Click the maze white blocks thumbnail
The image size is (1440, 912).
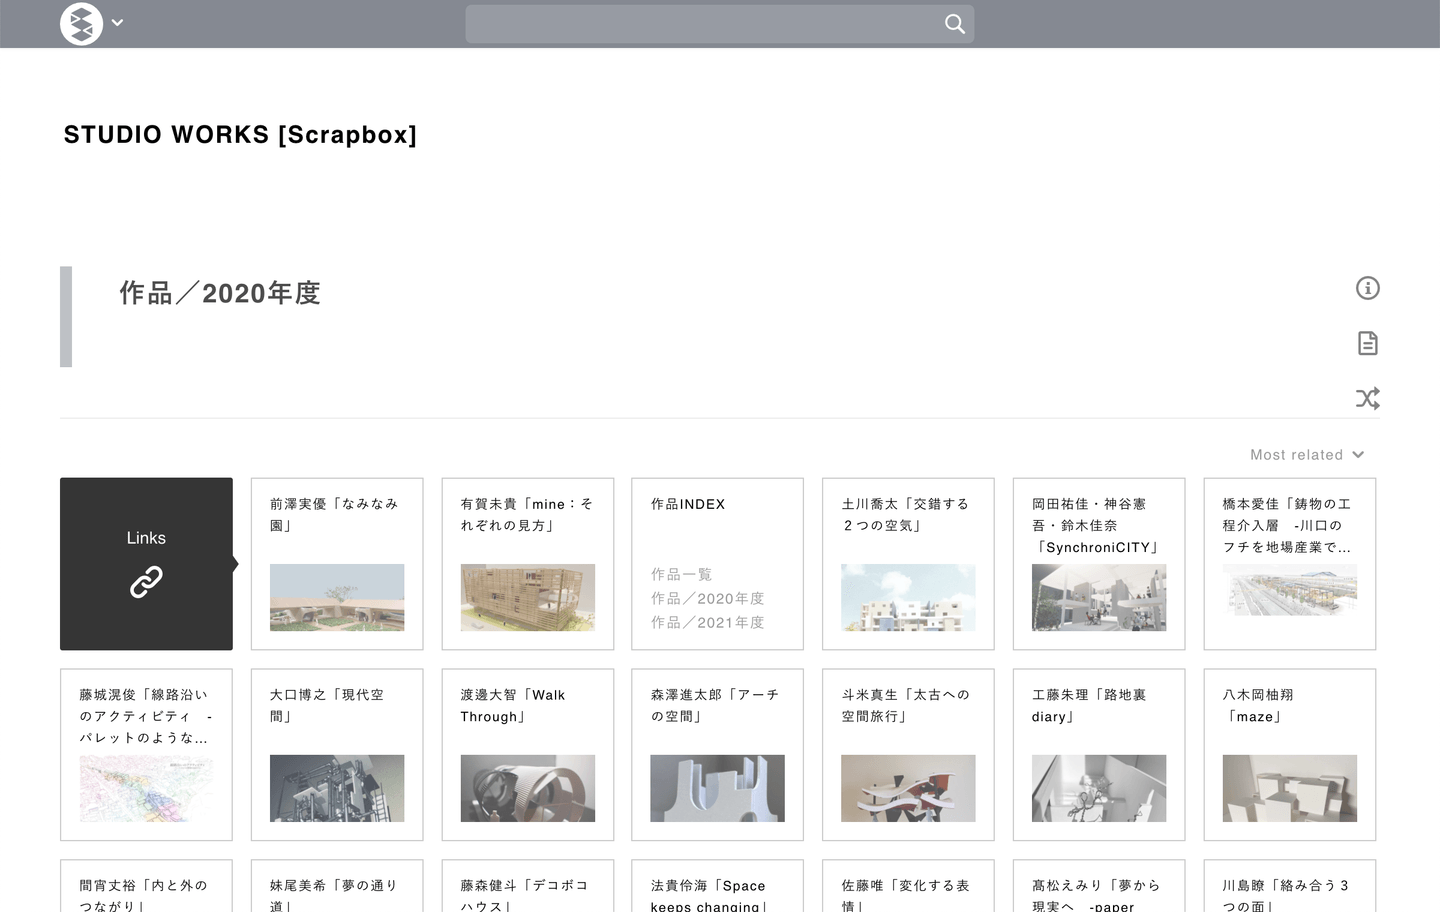pyautogui.click(x=1290, y=788)
